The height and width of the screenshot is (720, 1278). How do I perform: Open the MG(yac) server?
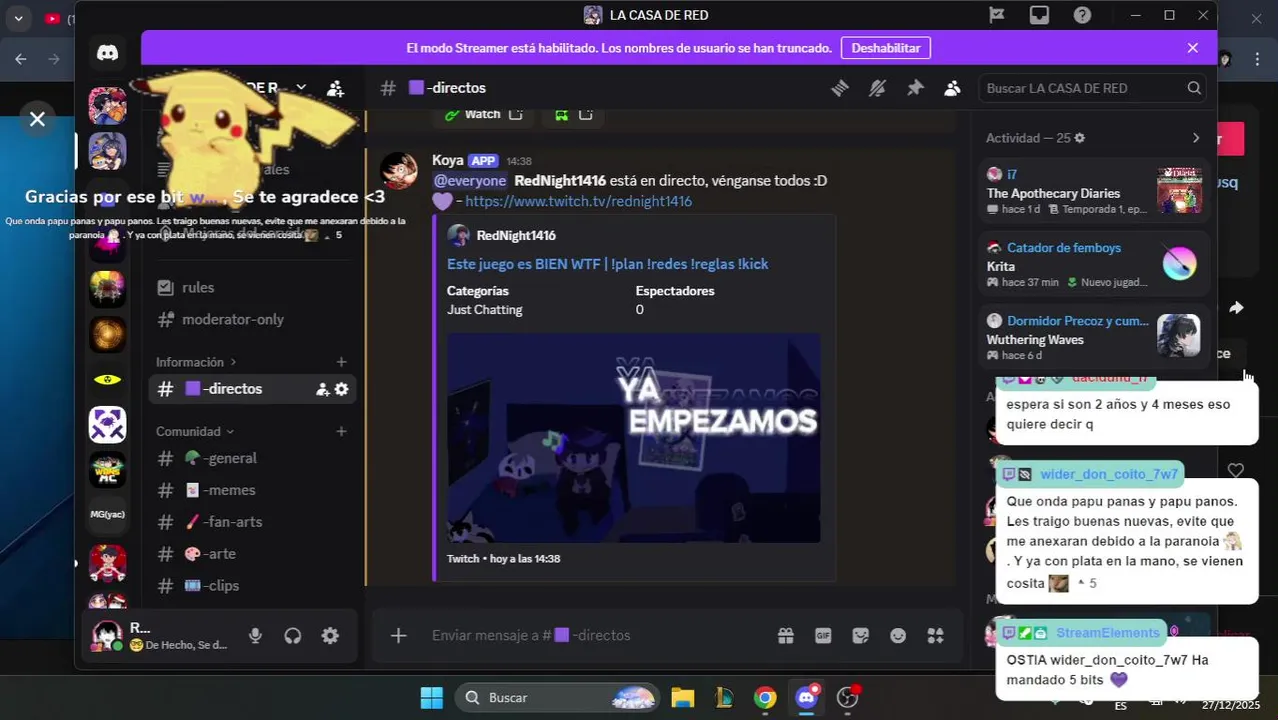point(107,514)
